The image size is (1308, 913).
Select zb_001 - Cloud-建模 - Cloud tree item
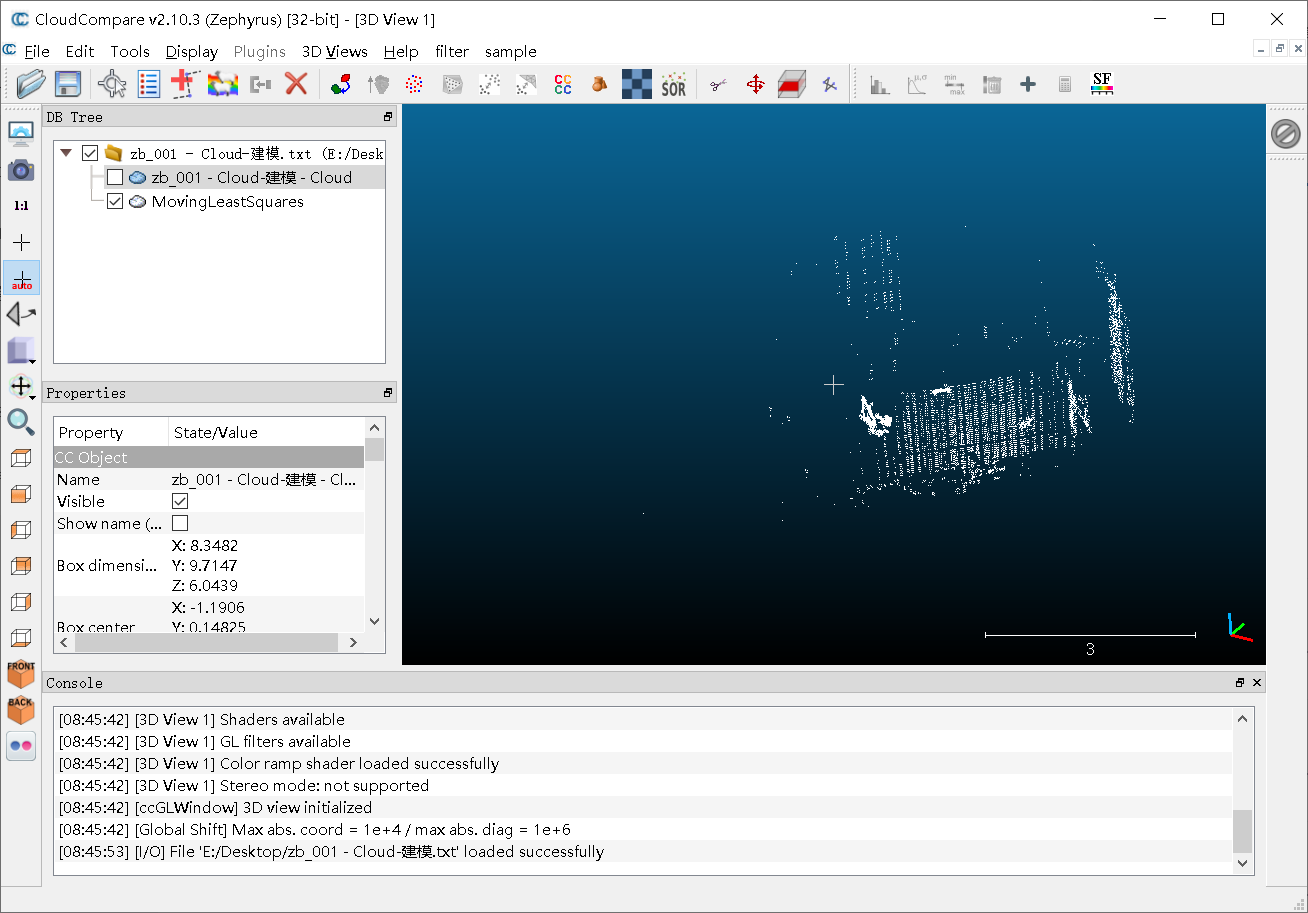[251, 177]
